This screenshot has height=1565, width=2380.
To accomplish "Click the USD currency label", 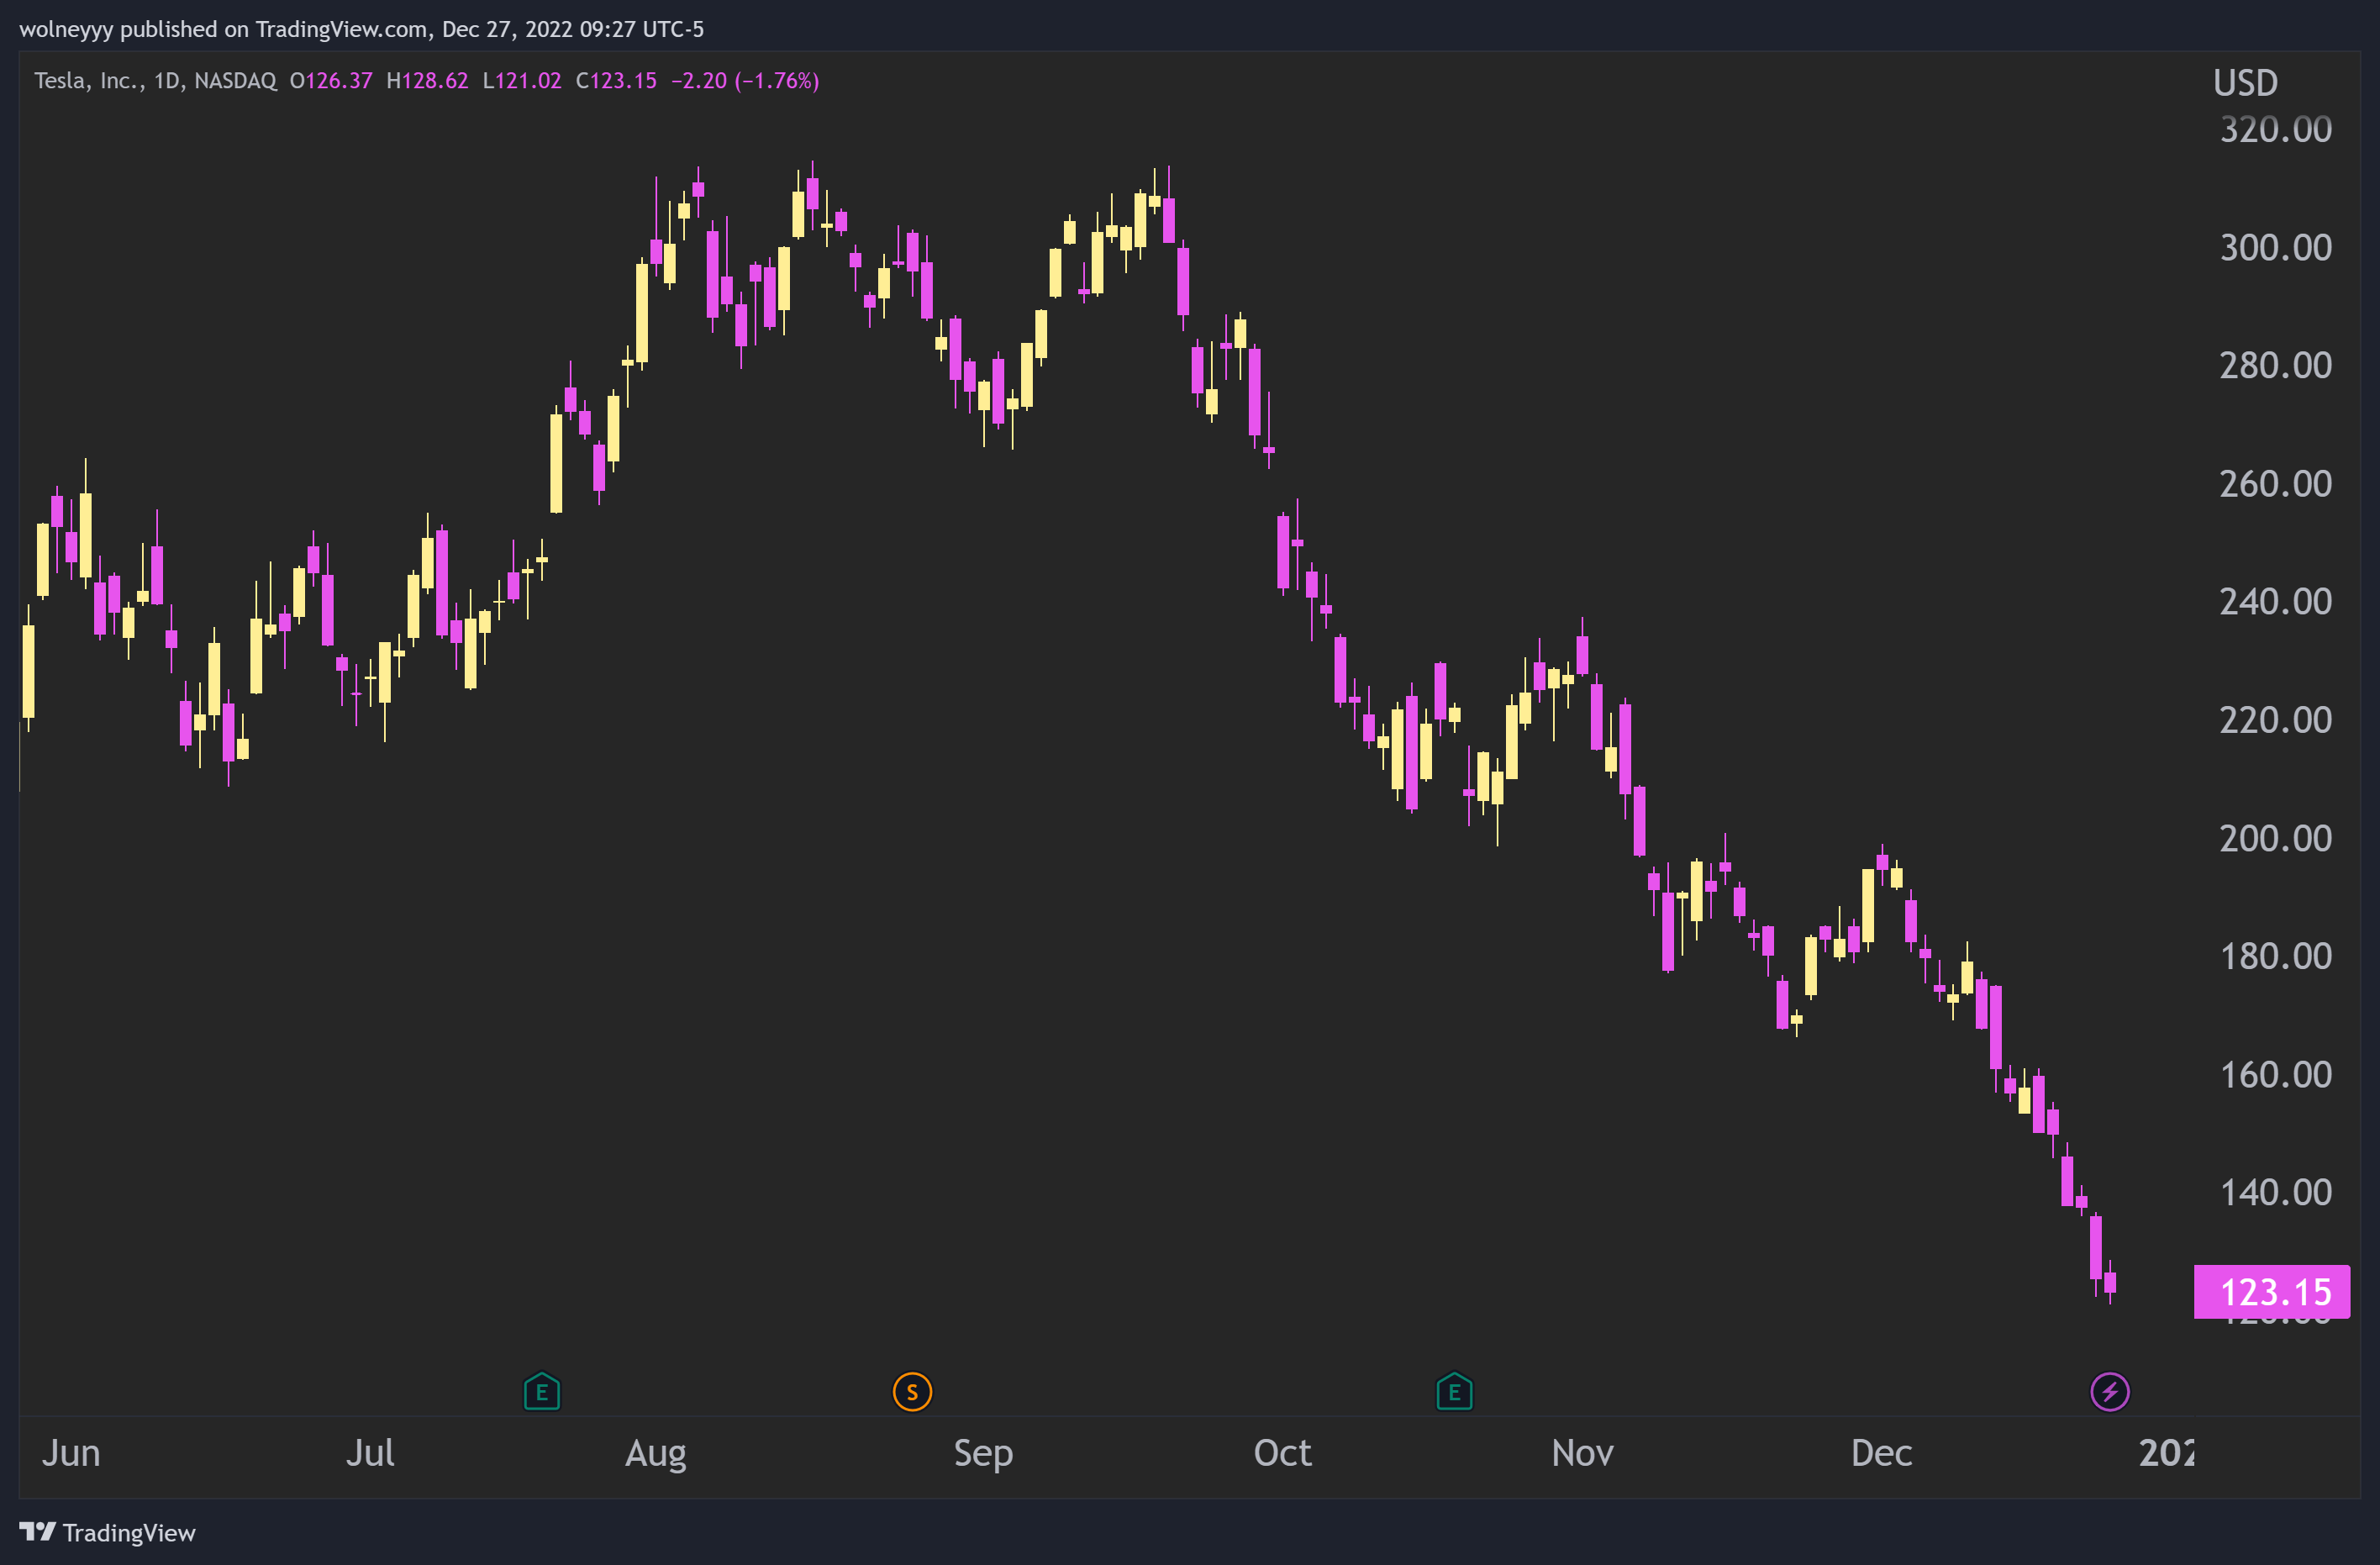I will pos(2245,83).
